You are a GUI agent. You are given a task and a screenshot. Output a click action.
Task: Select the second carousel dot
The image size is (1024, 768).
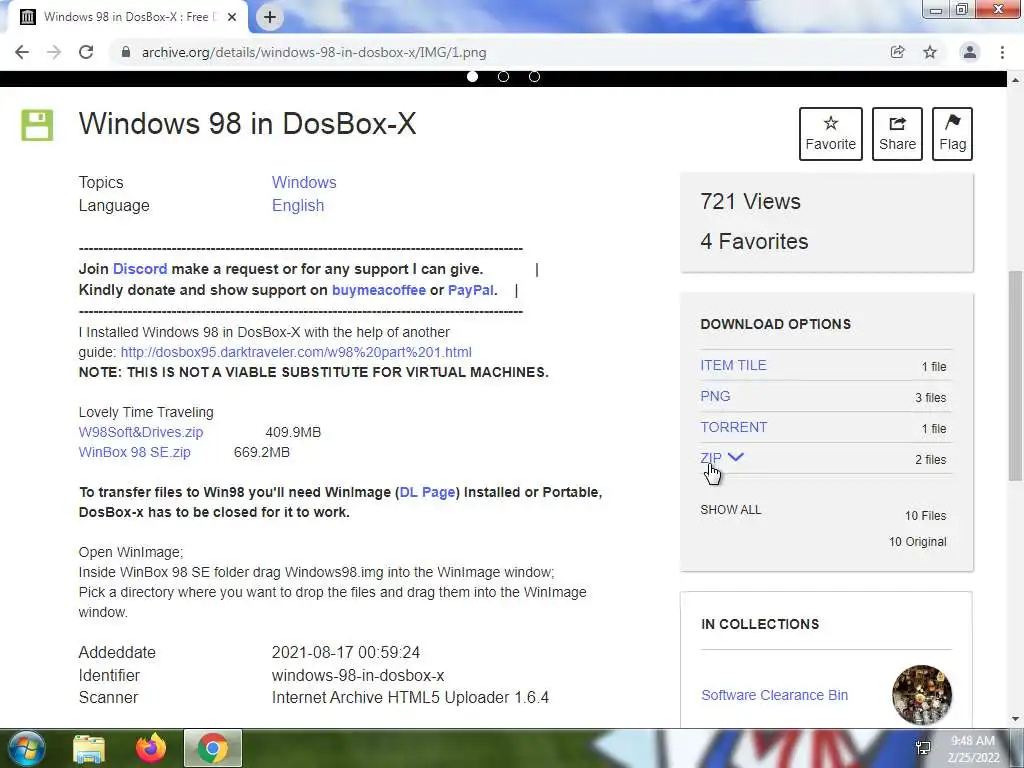504,76
